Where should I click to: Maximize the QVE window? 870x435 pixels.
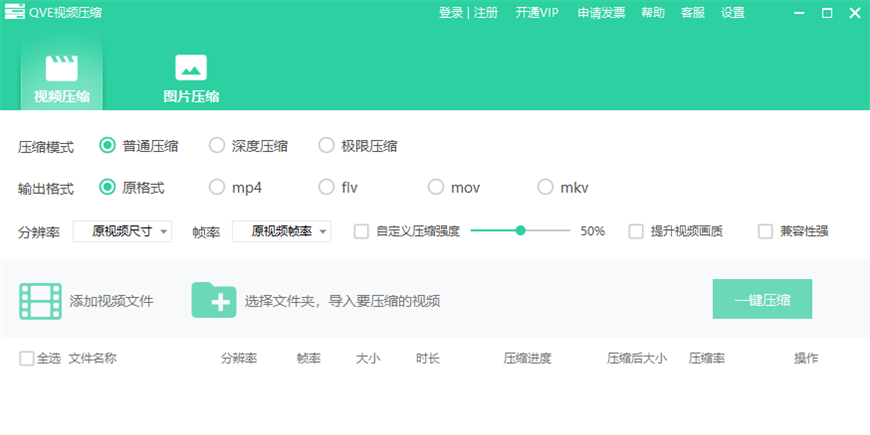click(x=826, y=13)
